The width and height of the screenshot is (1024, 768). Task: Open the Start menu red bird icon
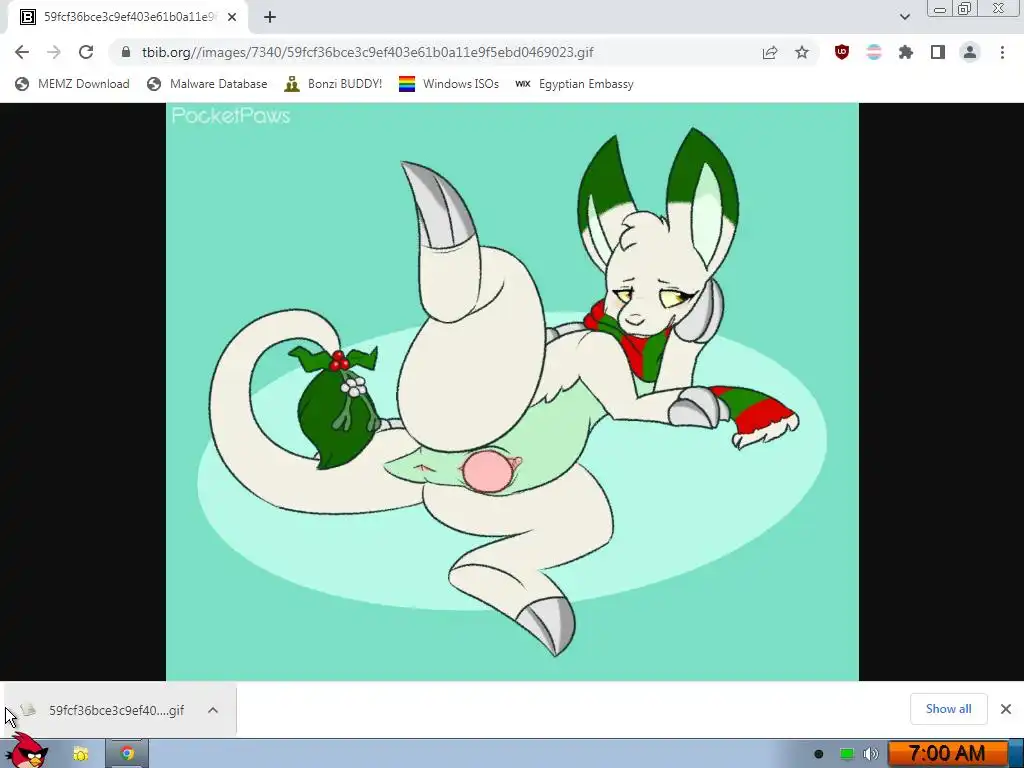click(26, 752)
